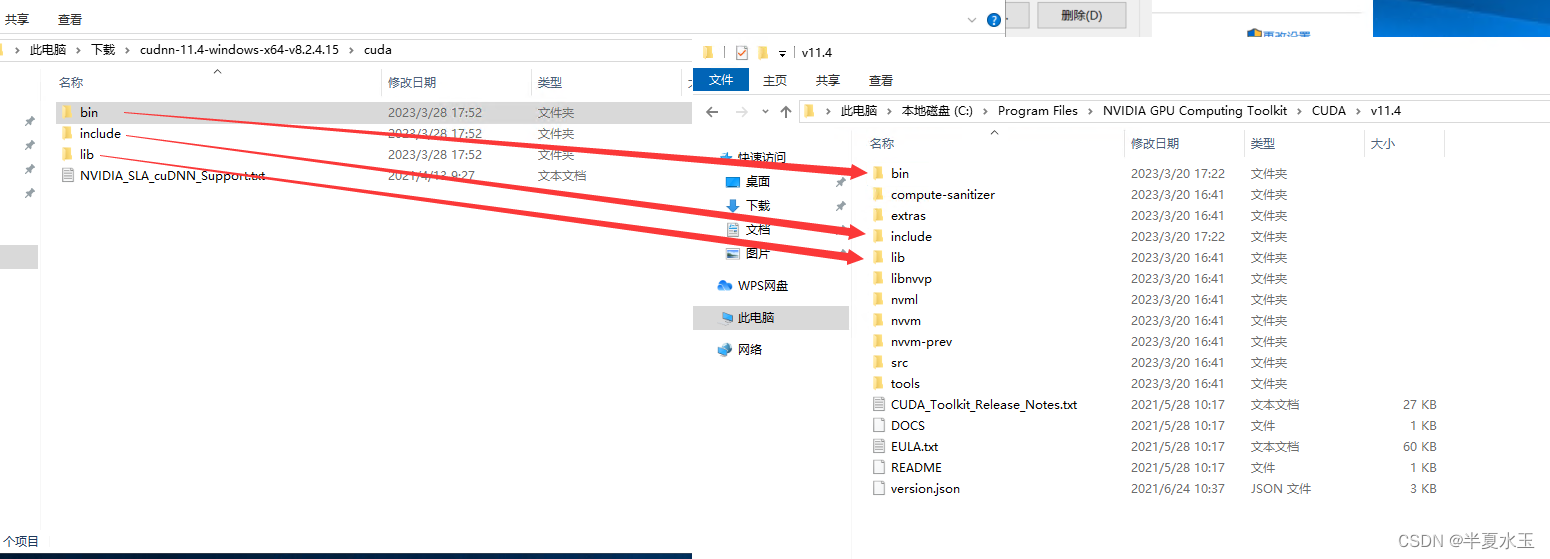Screen dimensions: 1550x559
Task: Click the Up one level arrow
Action: tap(786, 111)
